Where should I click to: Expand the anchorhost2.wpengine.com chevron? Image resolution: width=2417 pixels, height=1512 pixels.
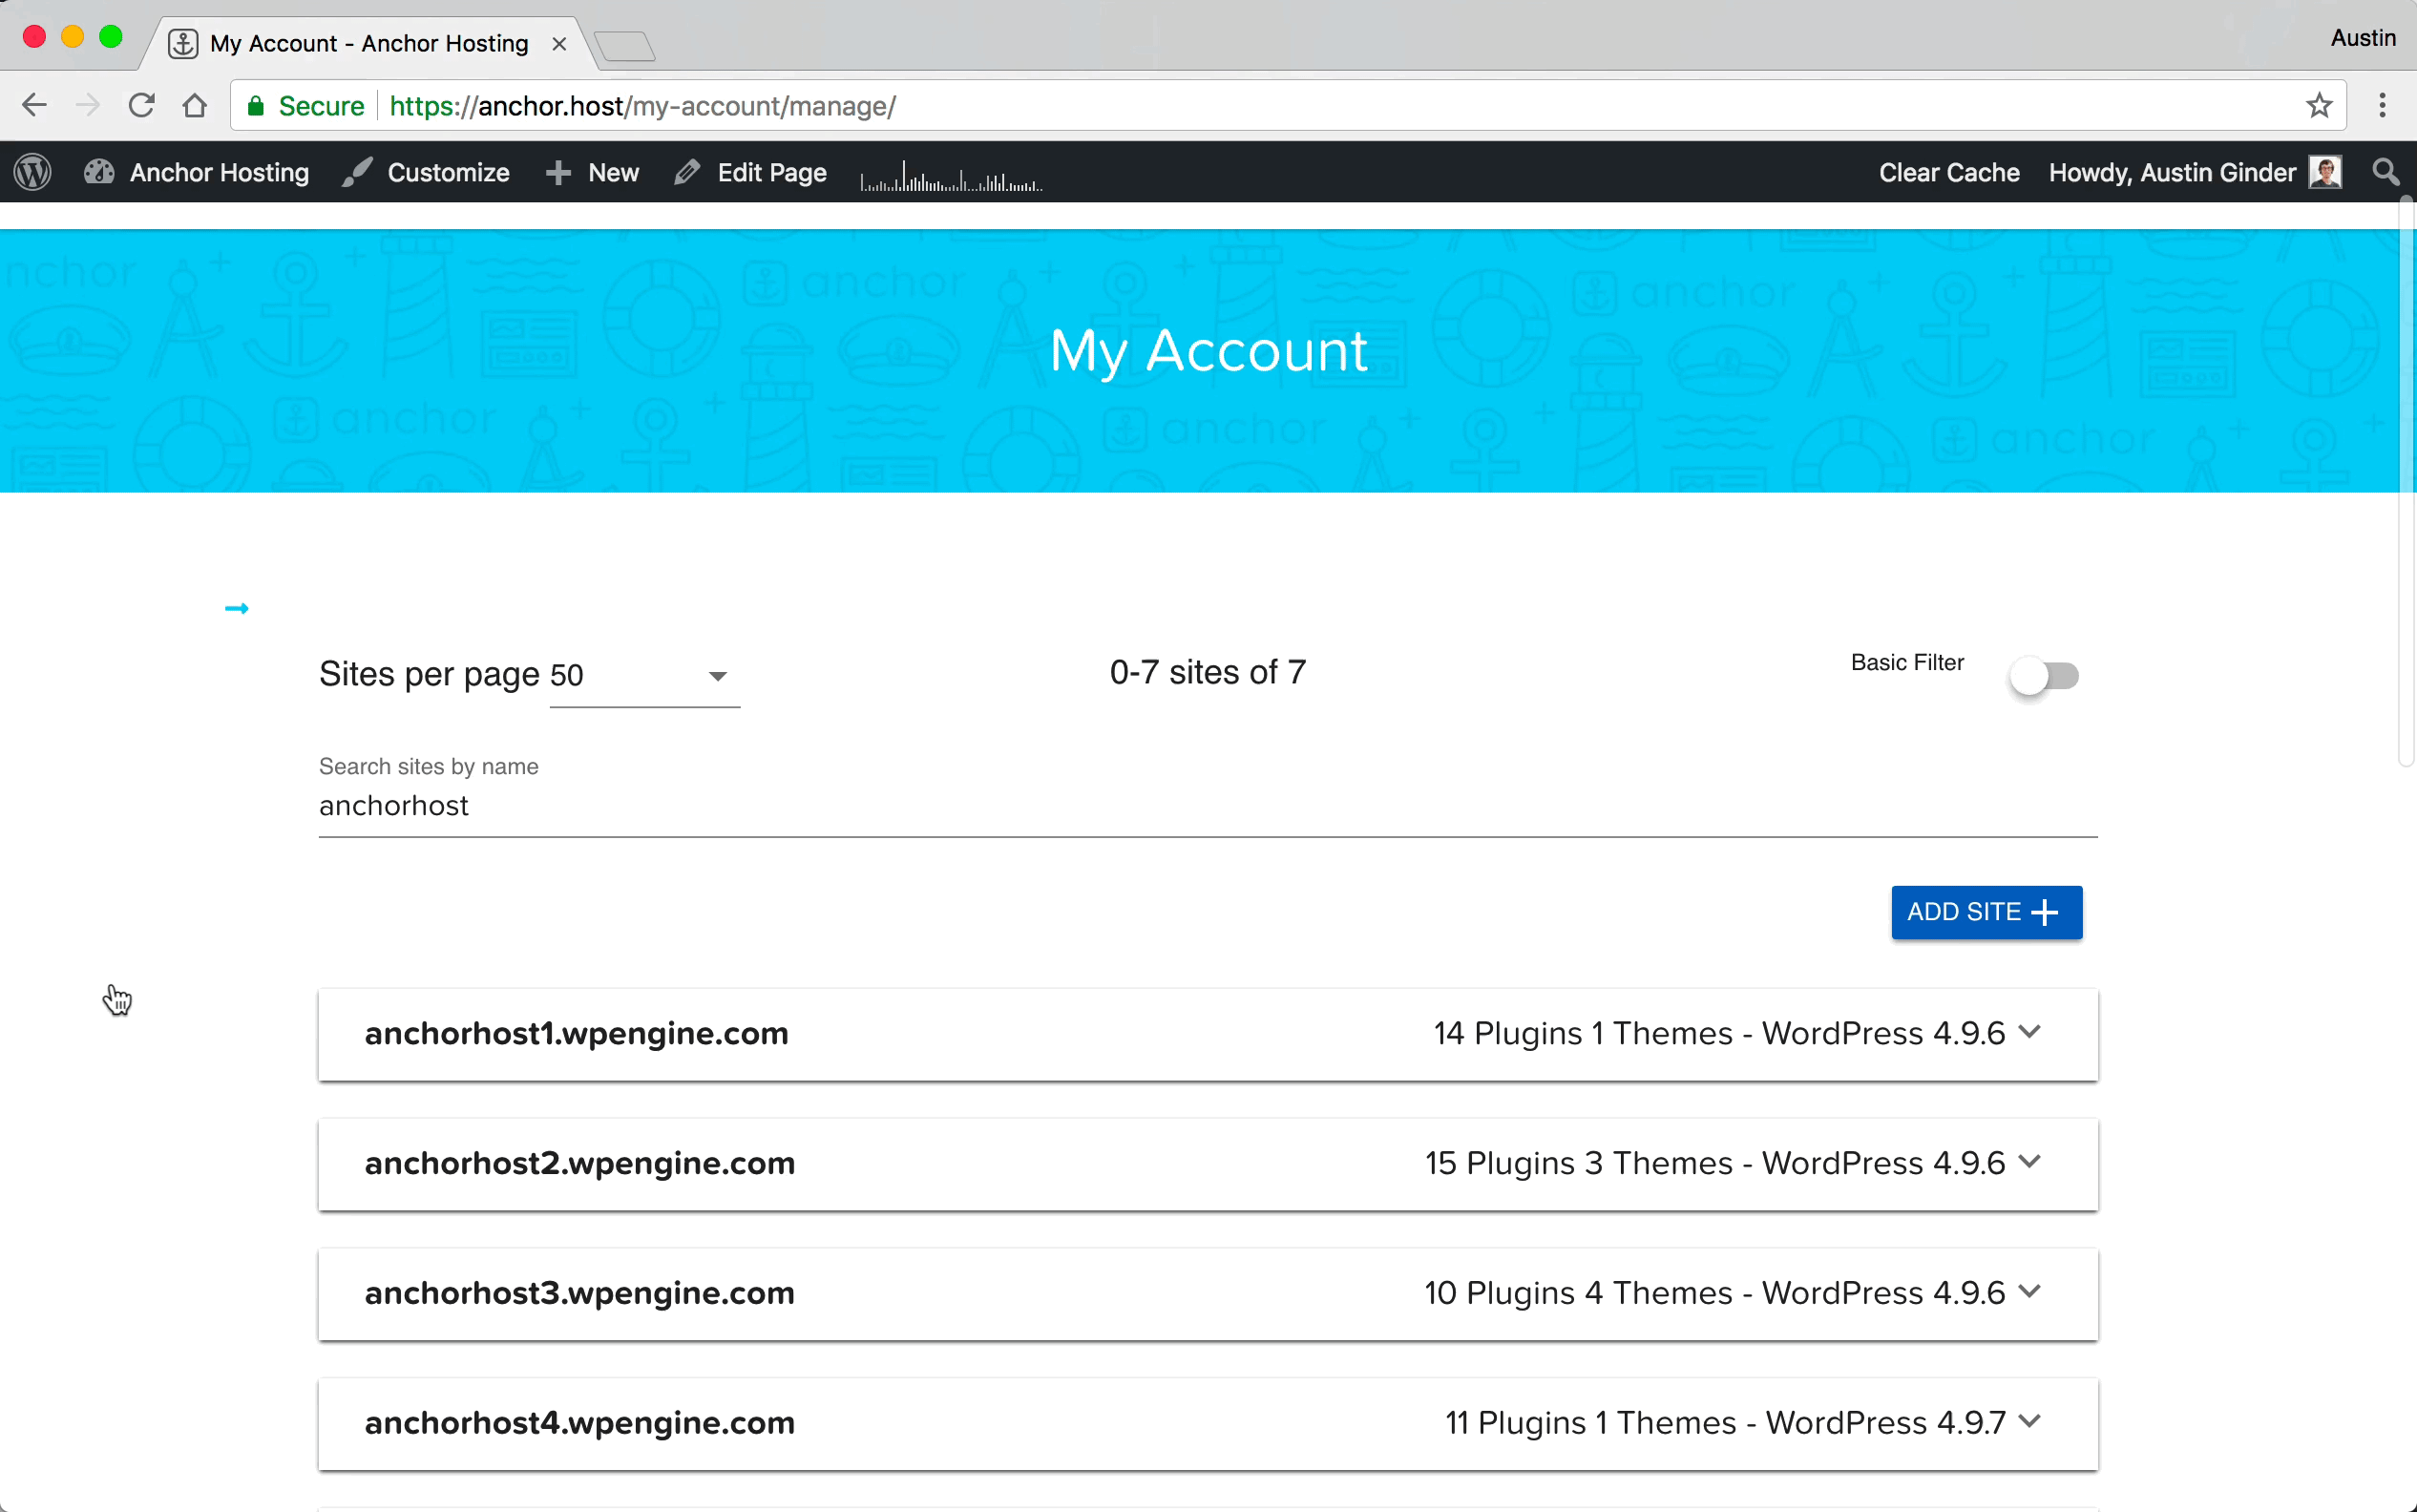point(2029,1161)
